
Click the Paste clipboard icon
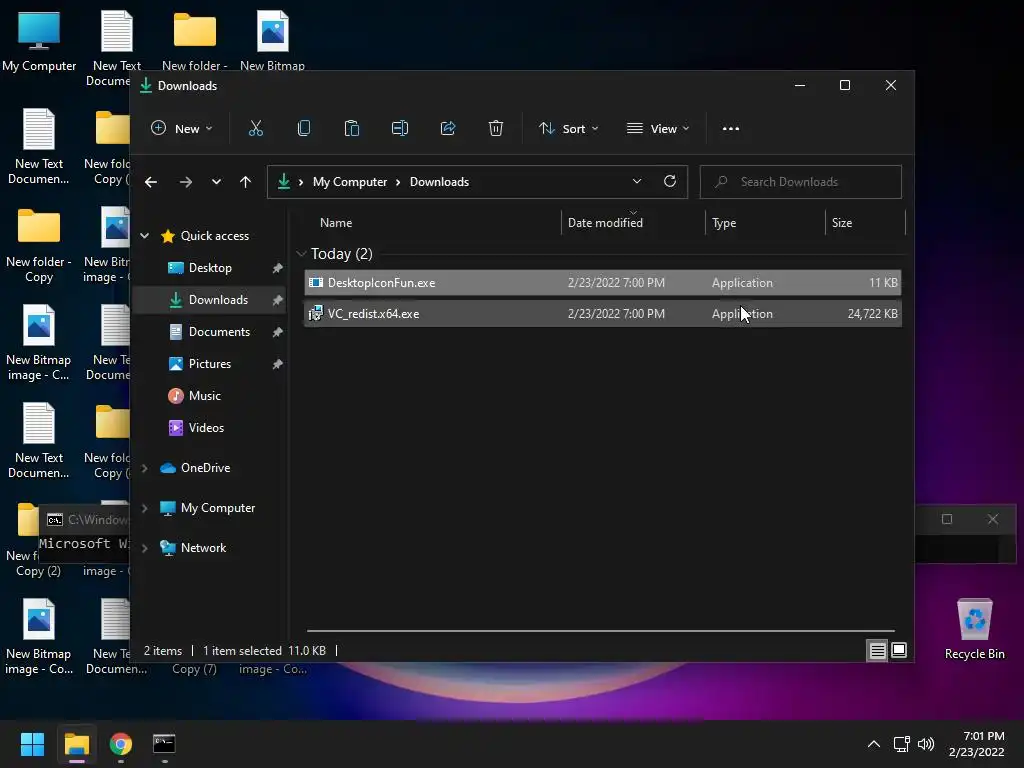[x=351, y=129]
